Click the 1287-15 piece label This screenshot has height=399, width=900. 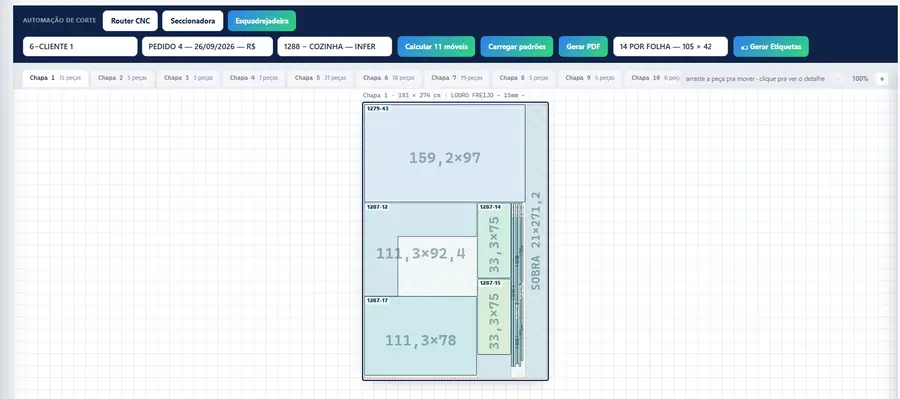pos(490,283)
